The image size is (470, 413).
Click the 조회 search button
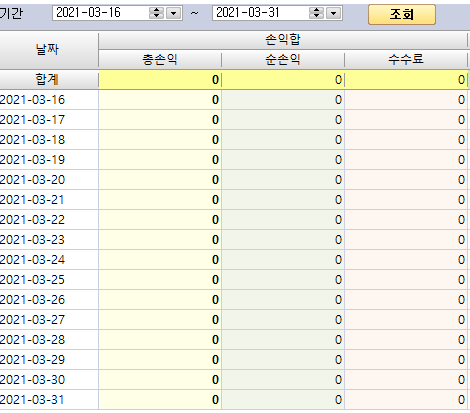click(402, 14)
